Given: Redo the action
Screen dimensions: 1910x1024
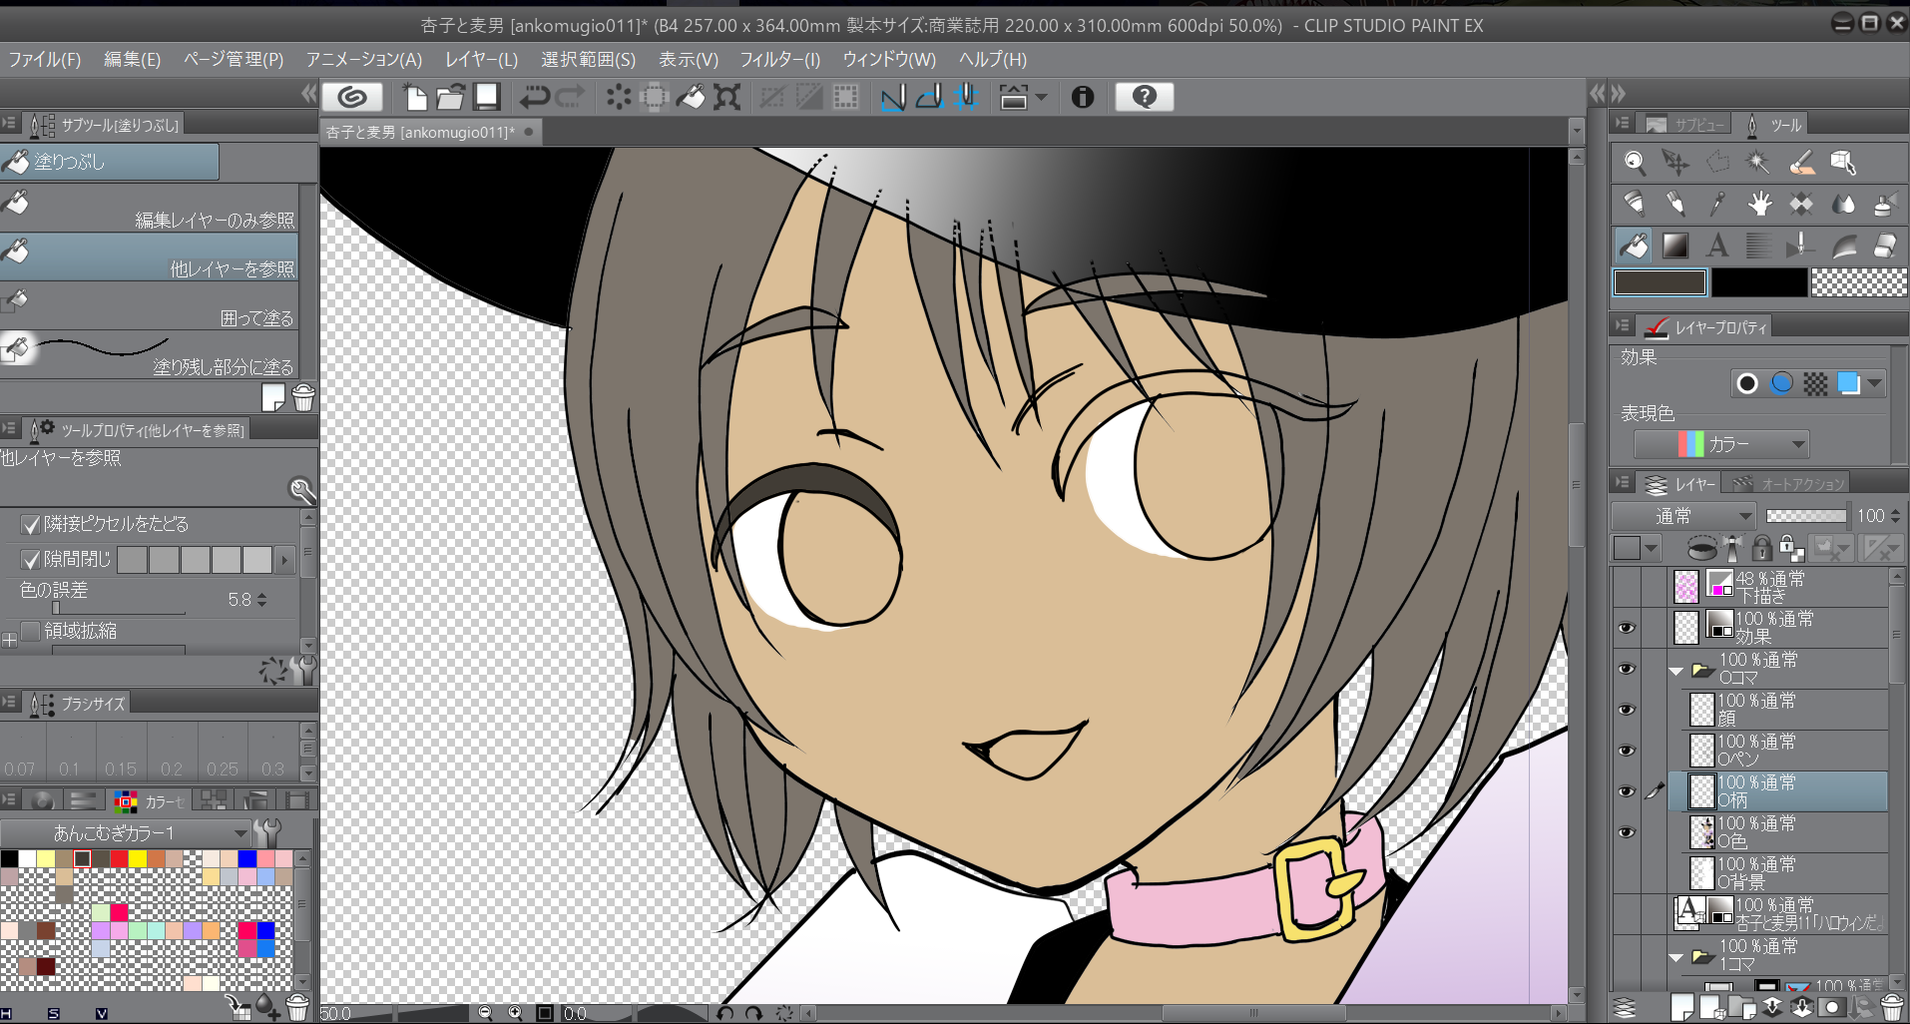Looking at the screenshot, I should [x=570, y=97].
